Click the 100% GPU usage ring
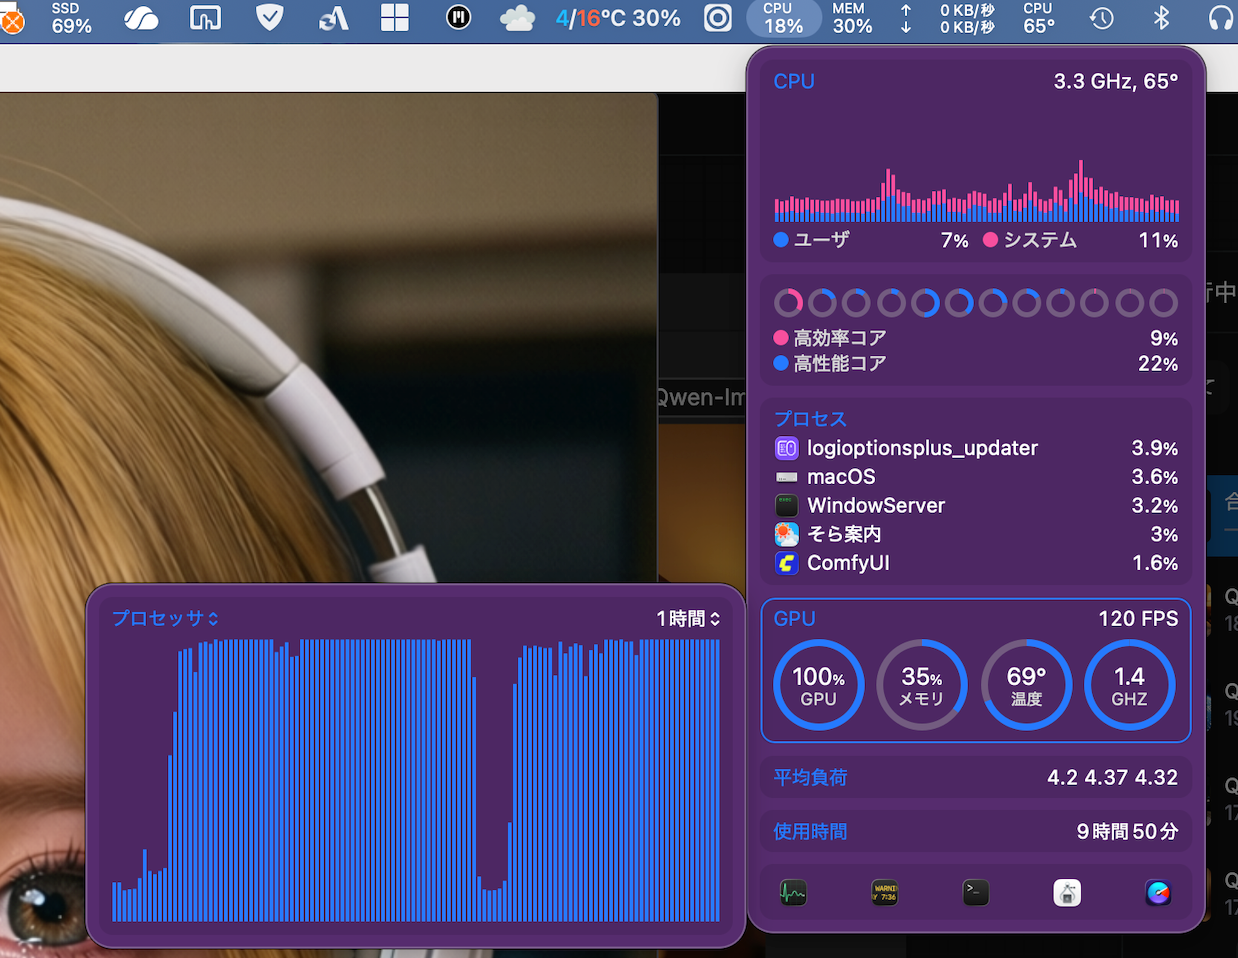 pos(818,685)
